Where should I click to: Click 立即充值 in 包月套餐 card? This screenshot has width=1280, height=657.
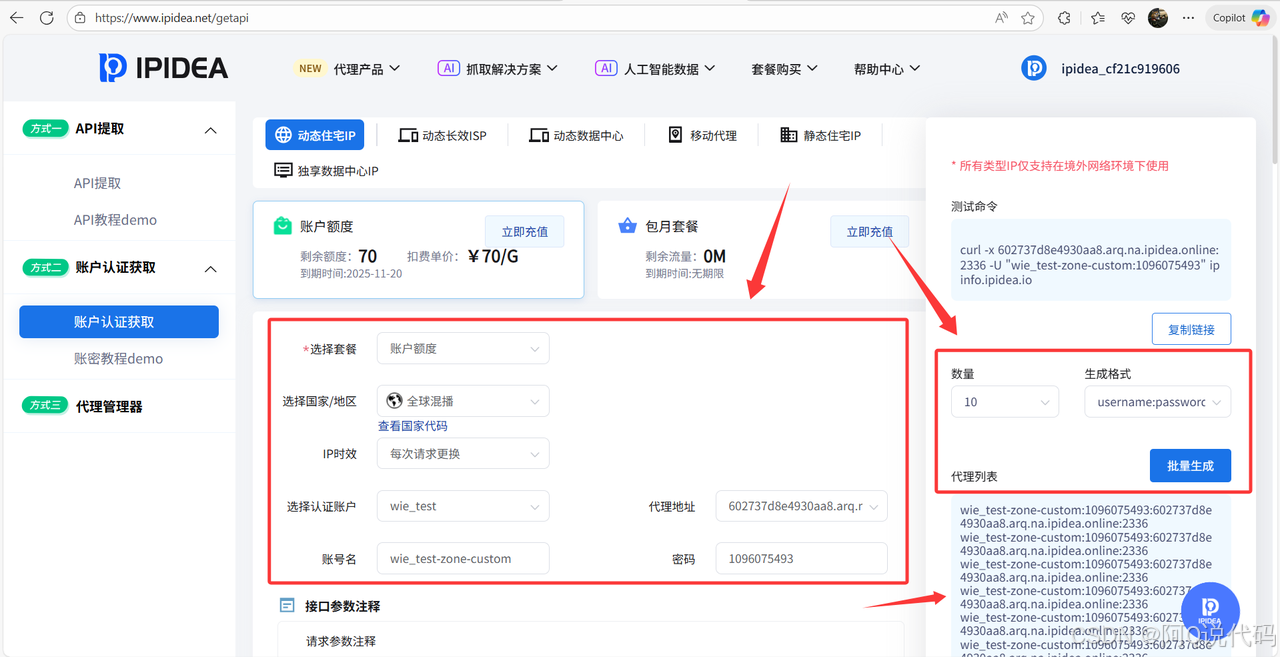point(869,231)
